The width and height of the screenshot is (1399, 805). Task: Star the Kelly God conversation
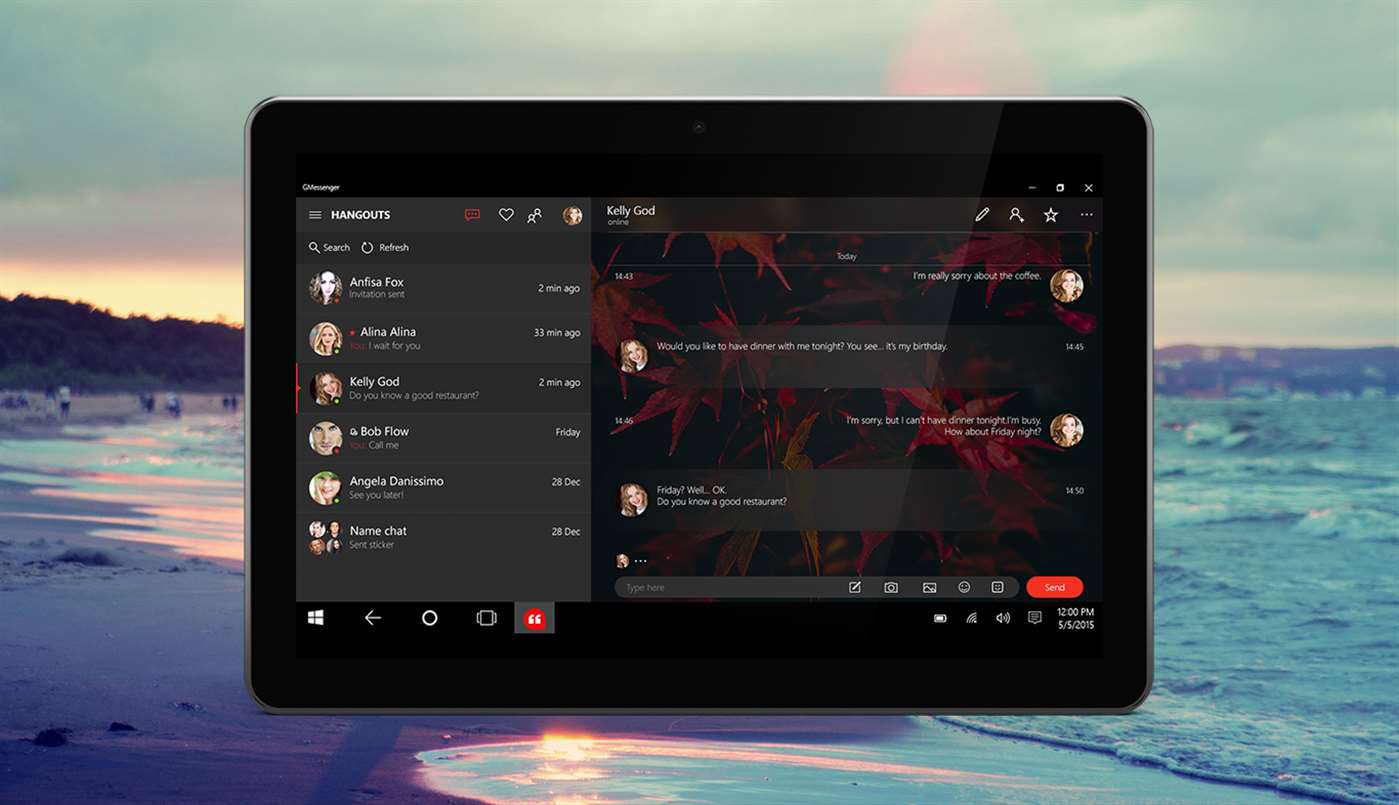click(1050, 215)
